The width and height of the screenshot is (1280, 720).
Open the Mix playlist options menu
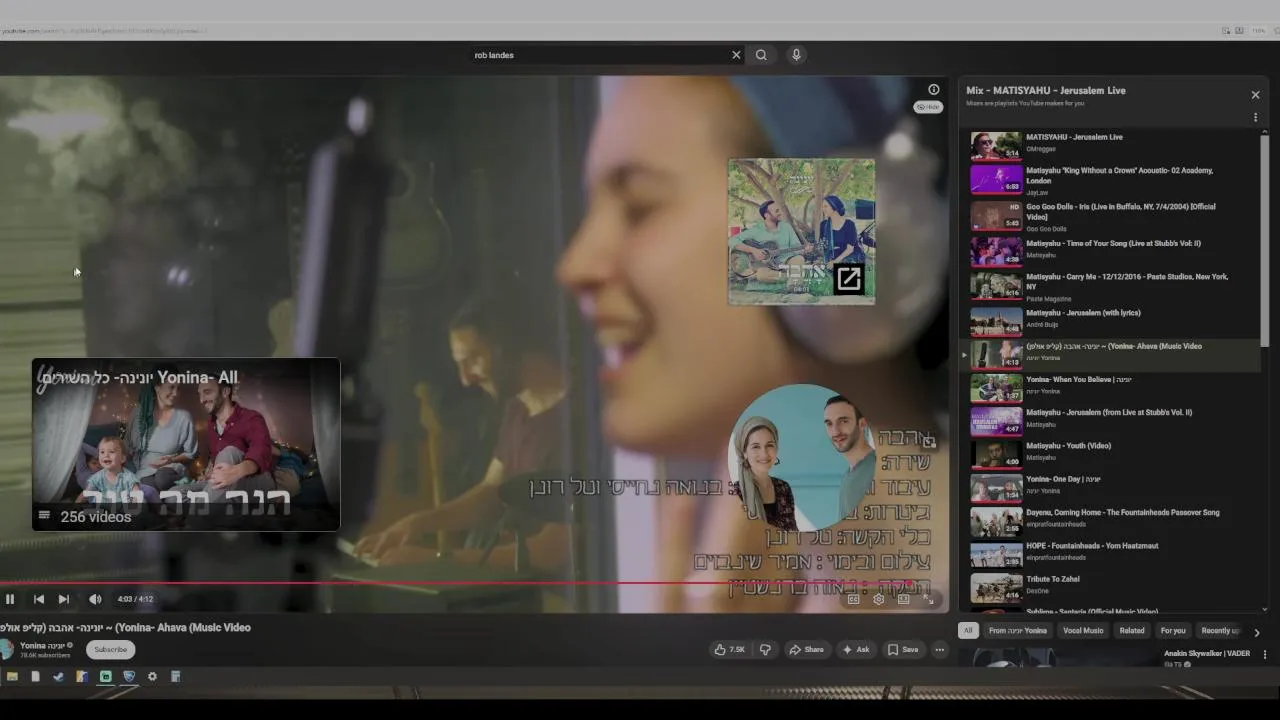point(1255,117)
